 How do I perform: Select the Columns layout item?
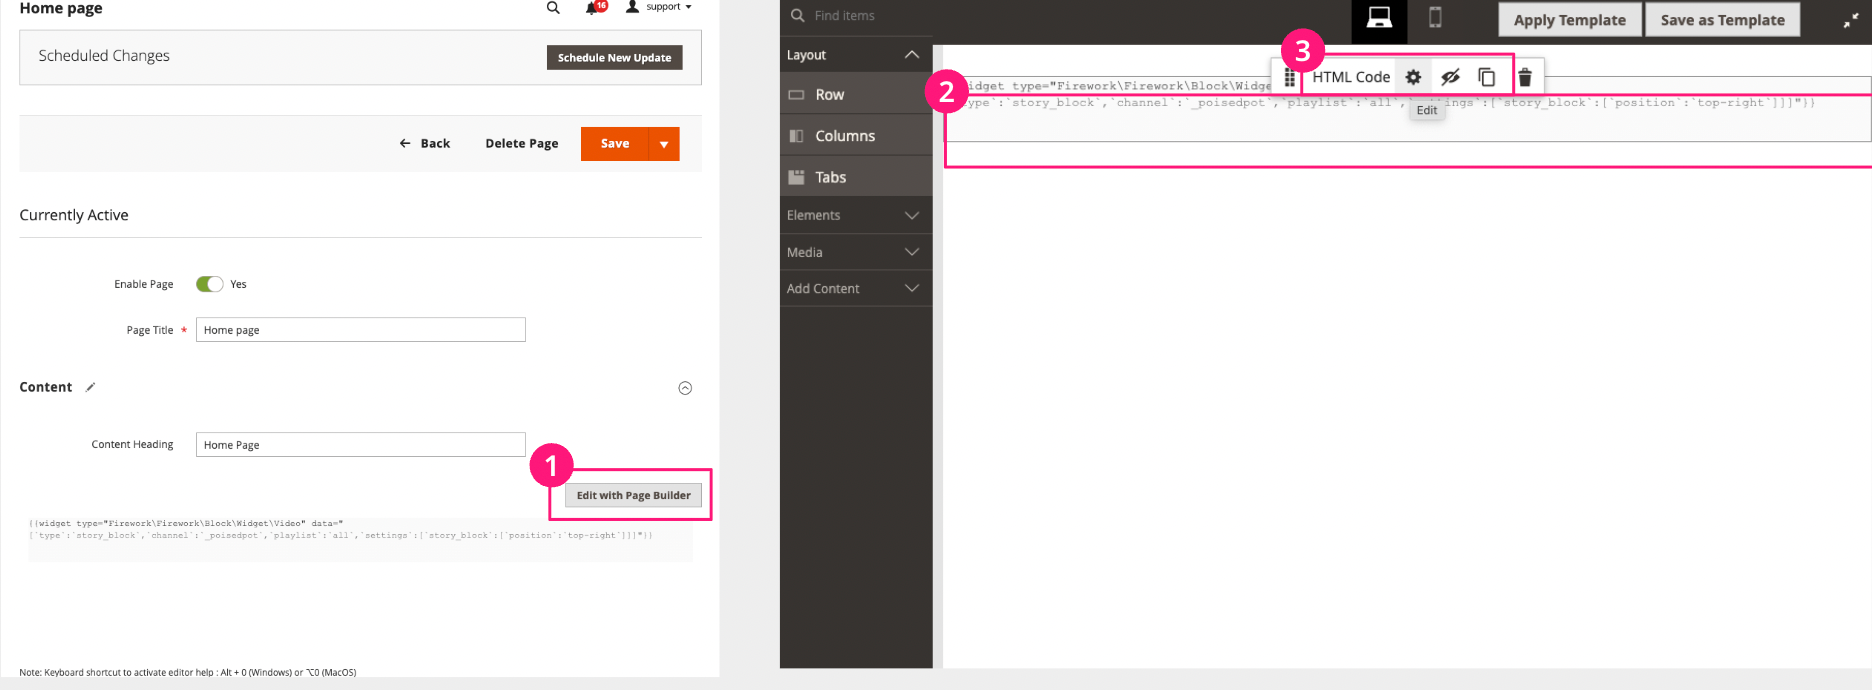(855, 136)
